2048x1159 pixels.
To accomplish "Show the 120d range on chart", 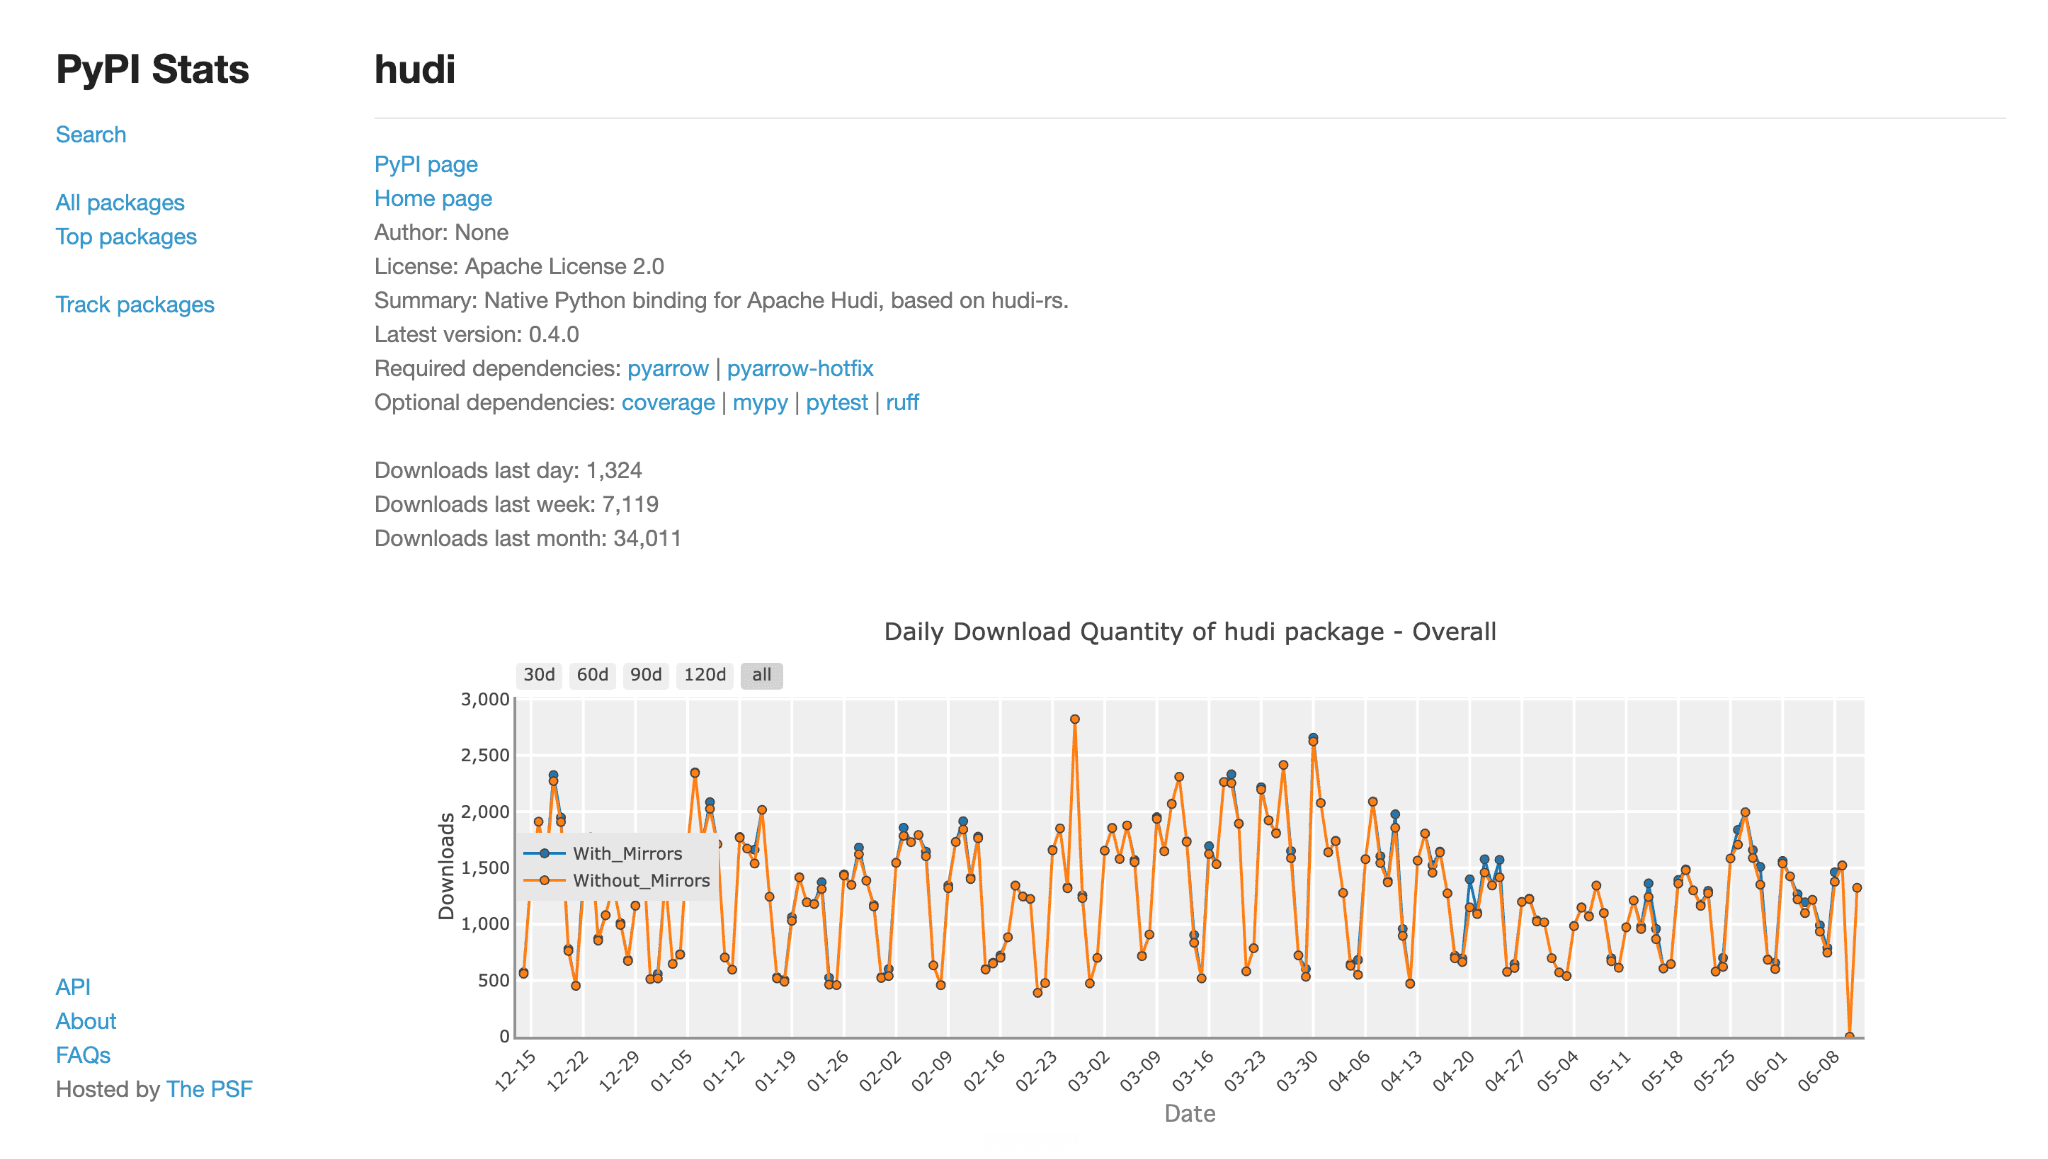I will [704, 675].
